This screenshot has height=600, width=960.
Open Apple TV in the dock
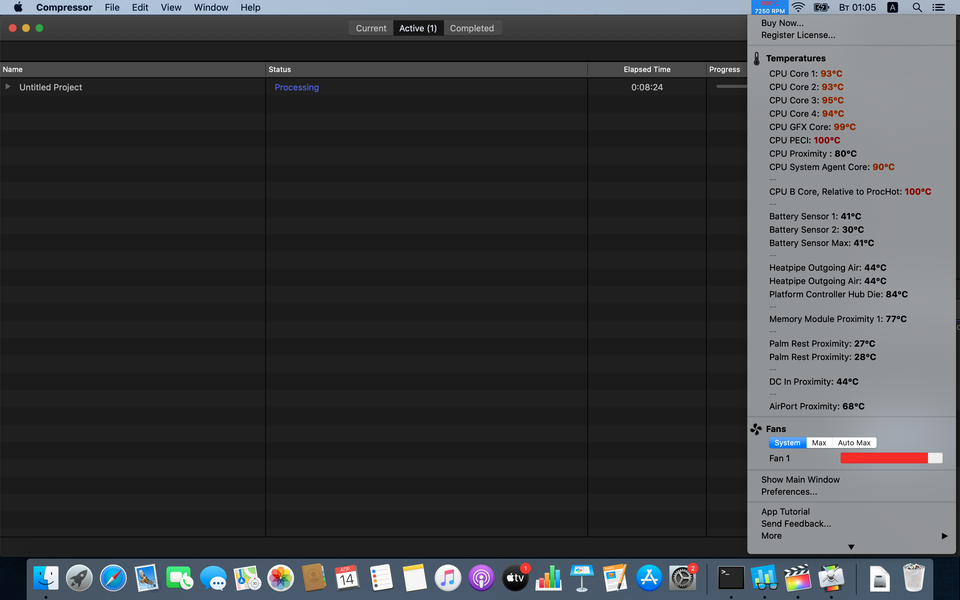515,577
